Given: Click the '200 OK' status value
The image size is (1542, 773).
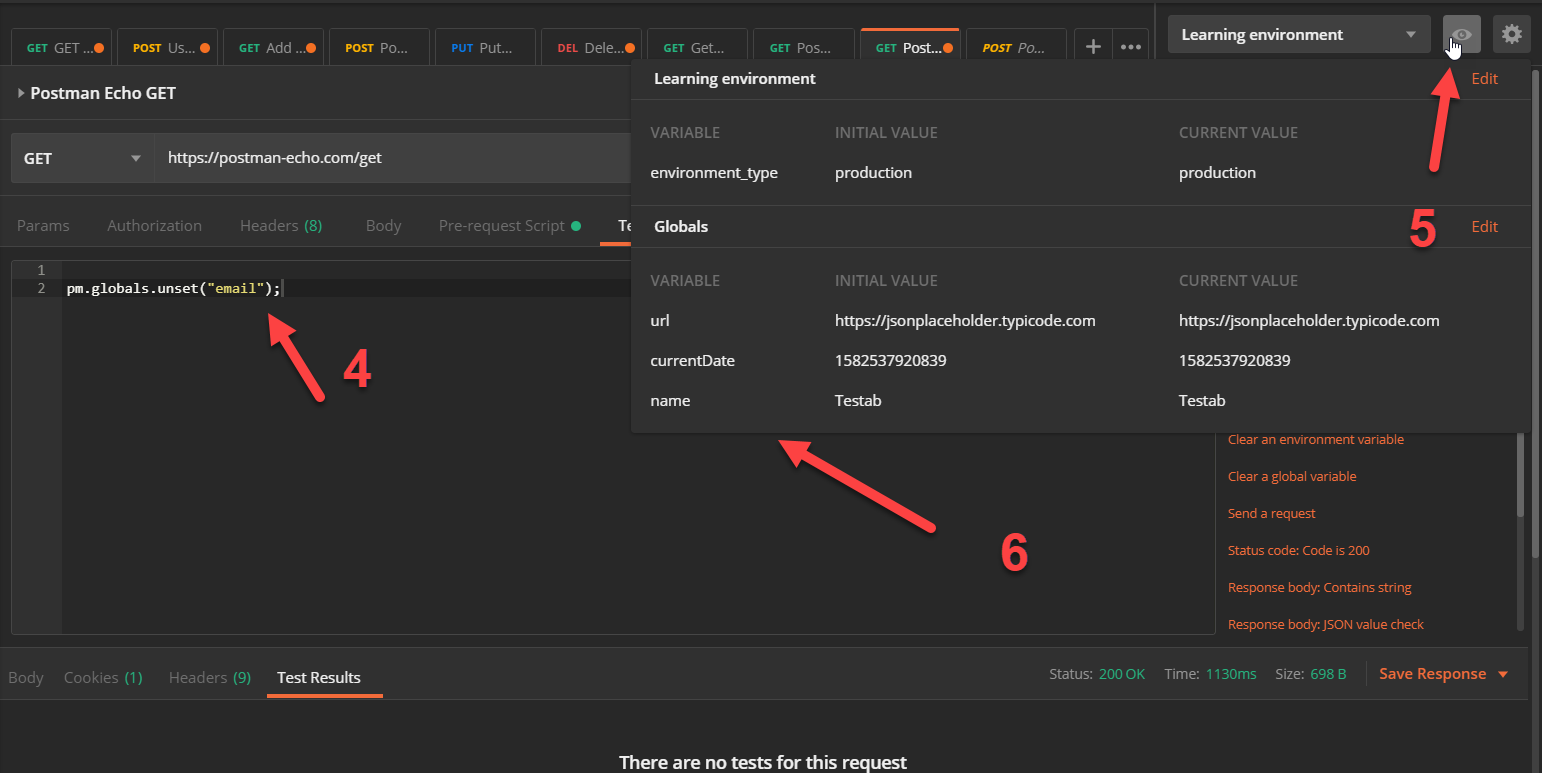Looking at the screenshot, I should pos(1121,674).
